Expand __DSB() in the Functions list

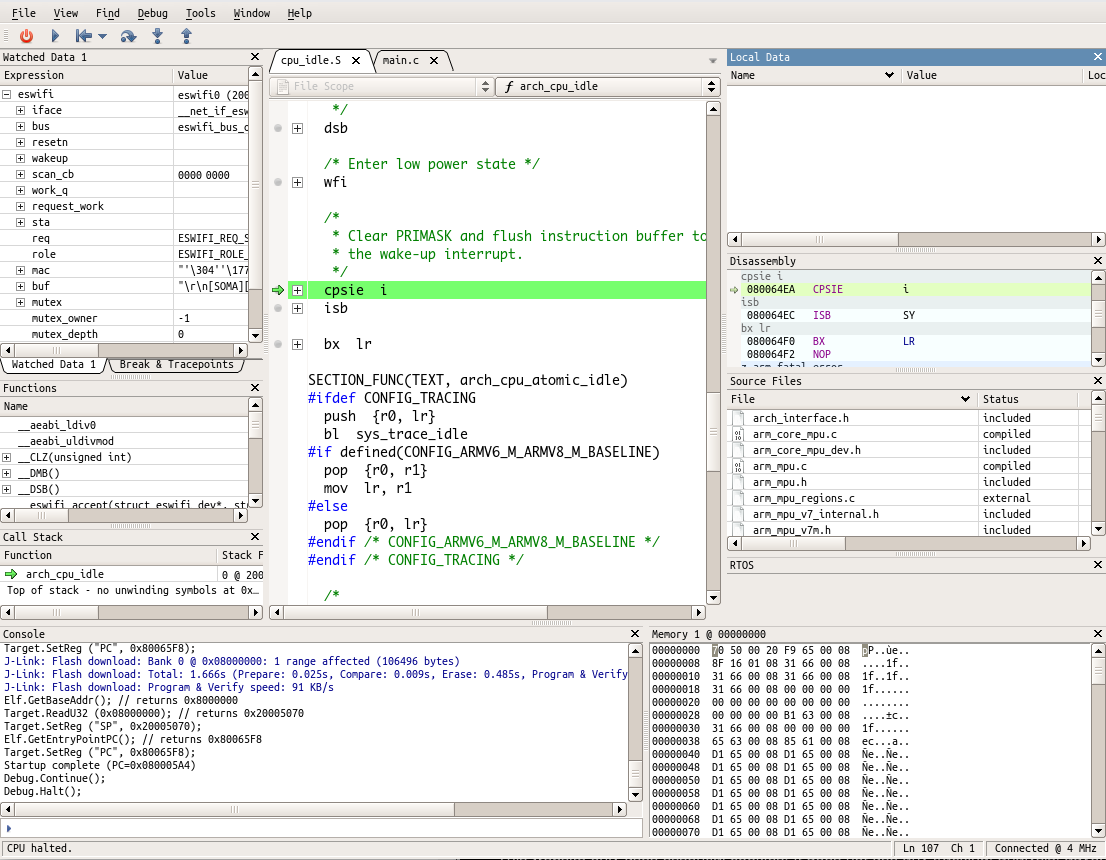click(x=6, y=489)
